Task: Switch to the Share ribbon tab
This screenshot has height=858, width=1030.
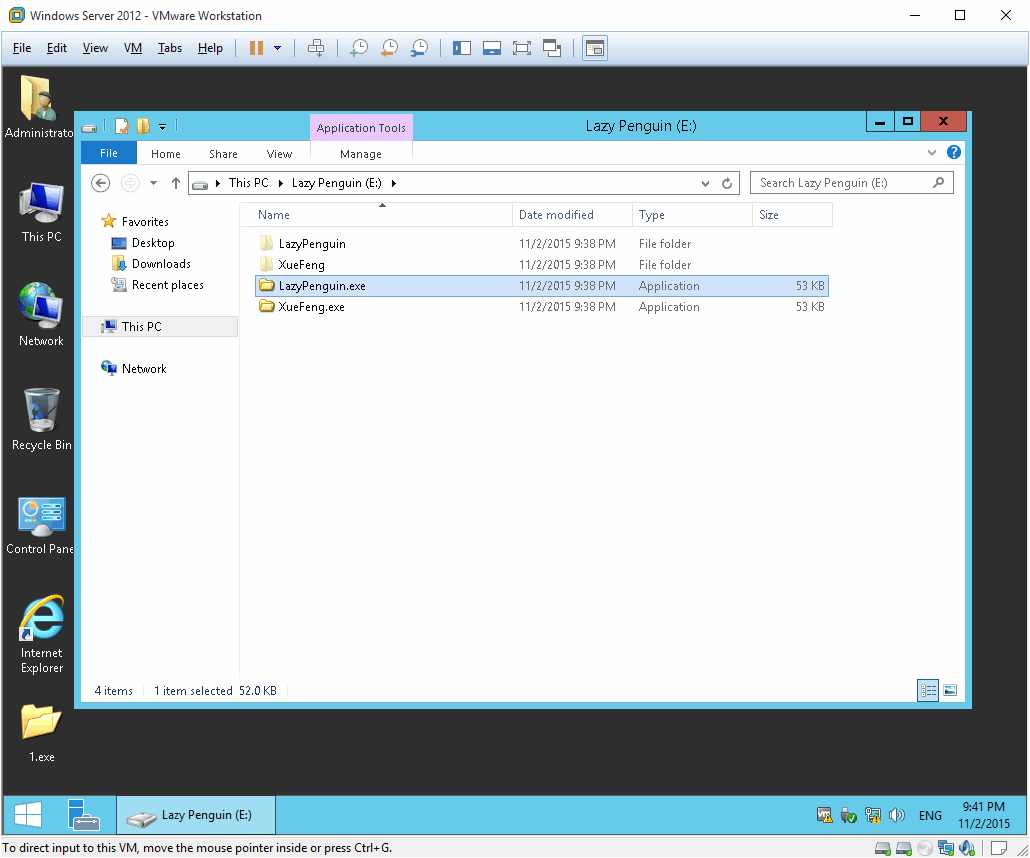Action: click(223, 154)
